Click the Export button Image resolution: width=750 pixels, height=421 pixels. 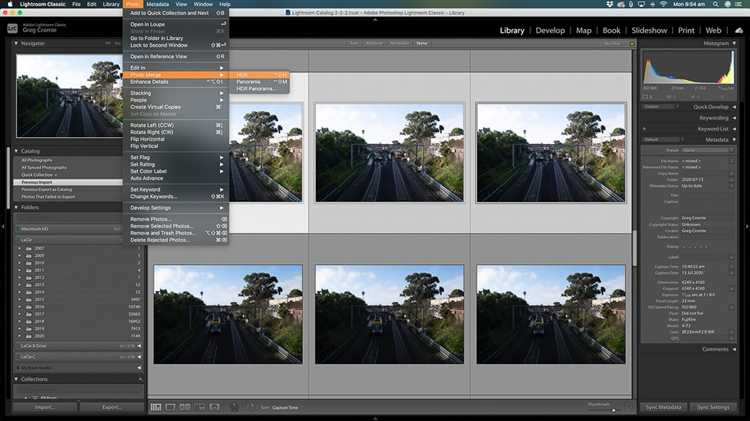pos(111,407)
